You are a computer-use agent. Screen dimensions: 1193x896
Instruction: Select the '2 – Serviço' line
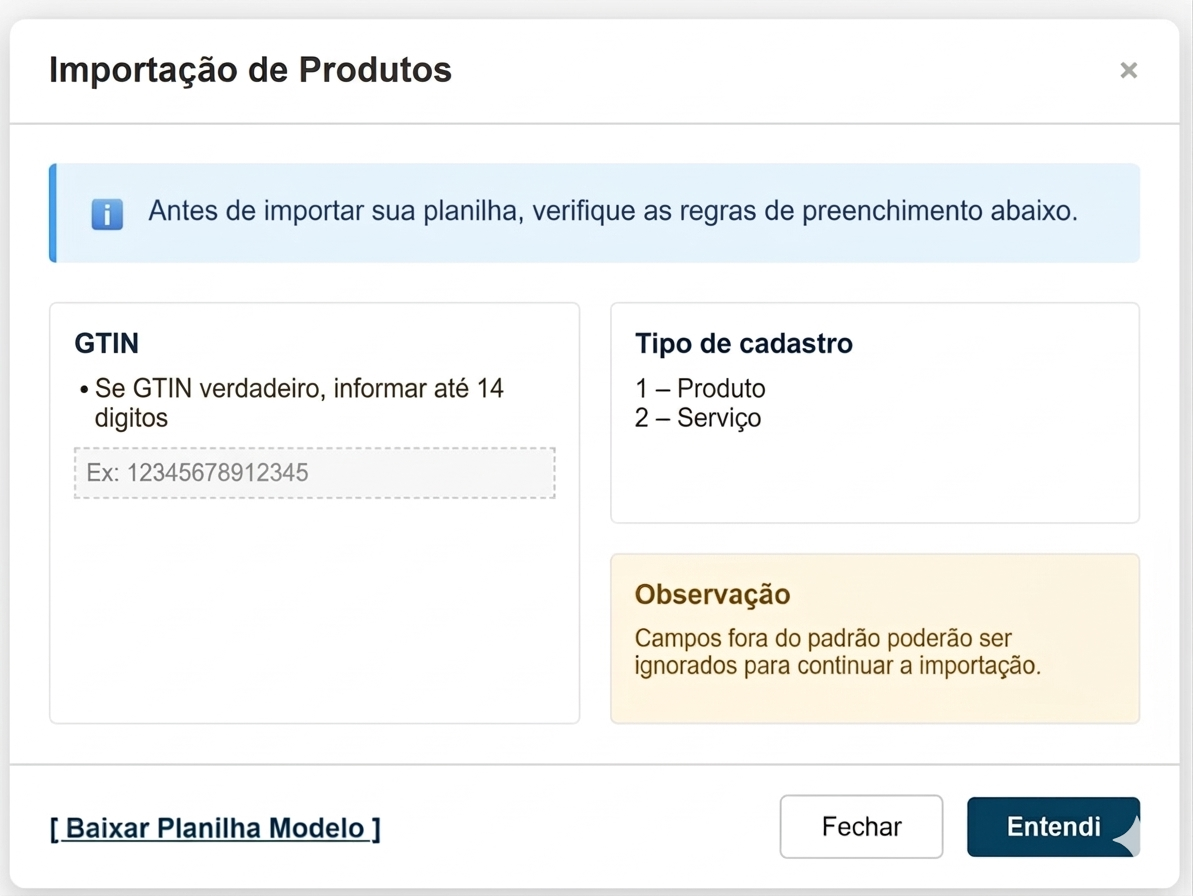point(698,417)
